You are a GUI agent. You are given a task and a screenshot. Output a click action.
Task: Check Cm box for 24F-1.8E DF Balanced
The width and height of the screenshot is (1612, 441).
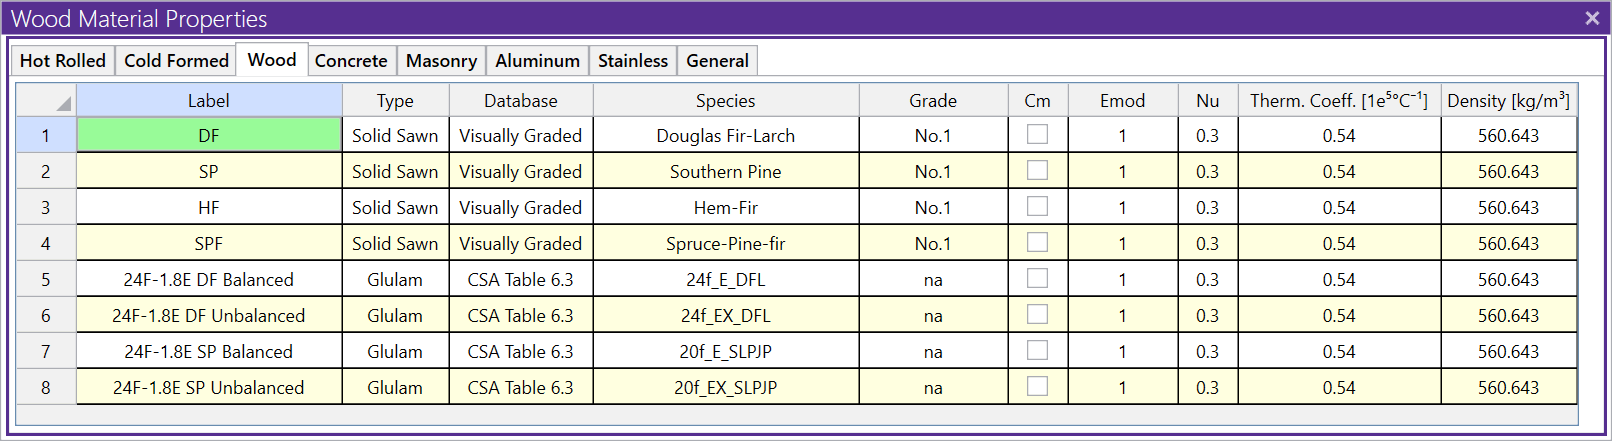1037,278
